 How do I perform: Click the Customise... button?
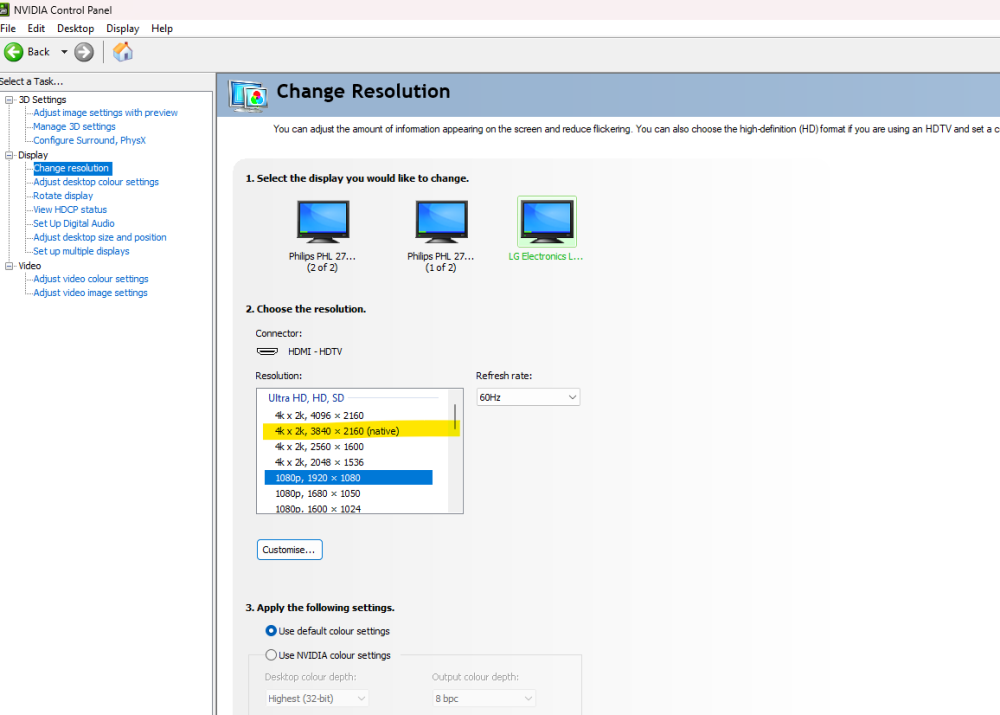[x=289, y=550]
